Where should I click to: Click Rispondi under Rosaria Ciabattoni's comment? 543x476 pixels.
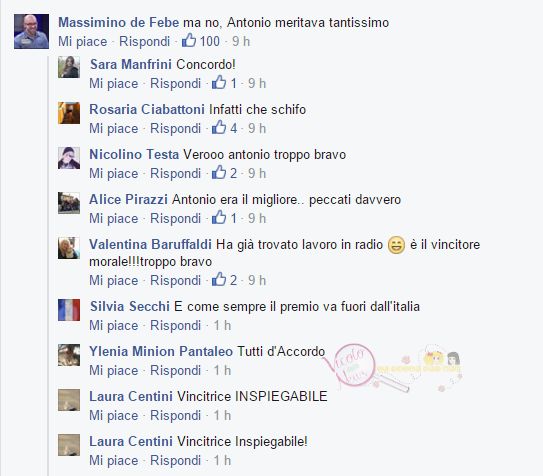coord(175,128)
